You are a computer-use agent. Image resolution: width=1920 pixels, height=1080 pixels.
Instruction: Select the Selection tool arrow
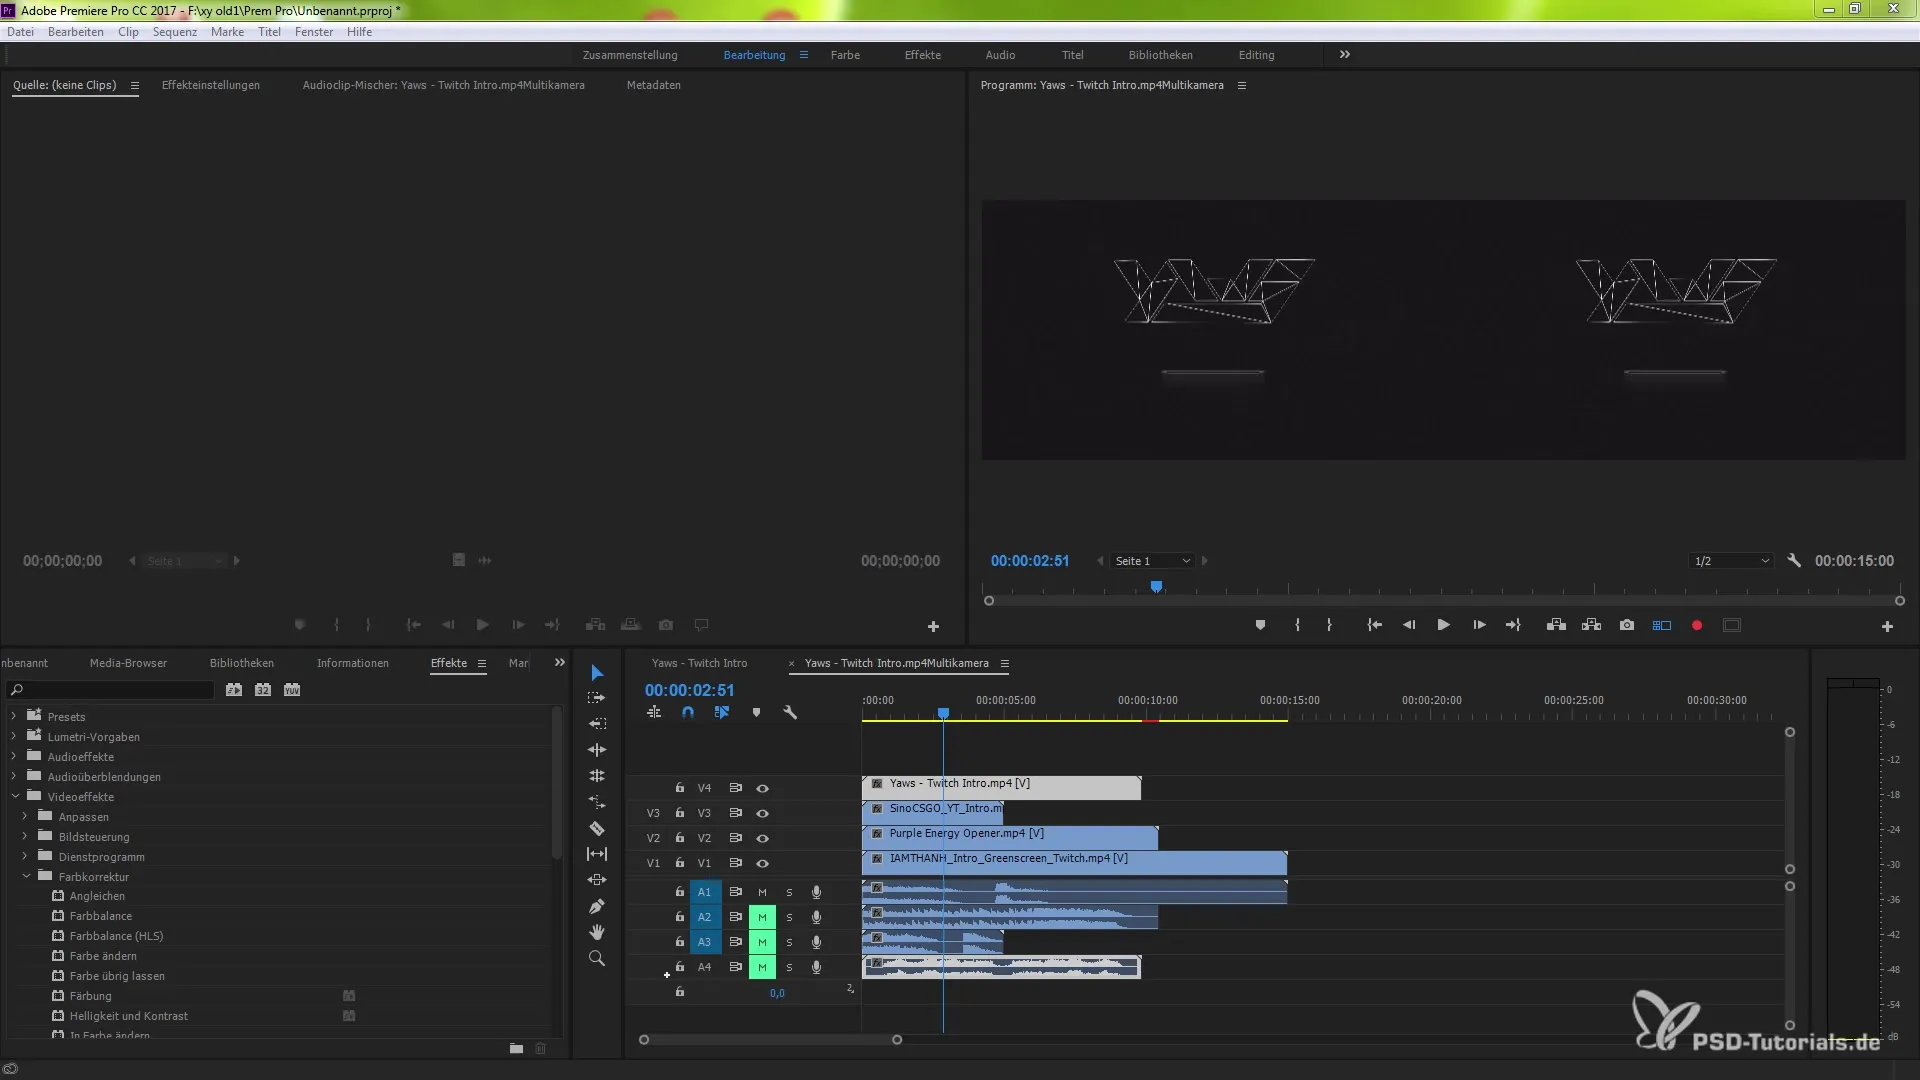pyautogui.click(x=597, y=672)
